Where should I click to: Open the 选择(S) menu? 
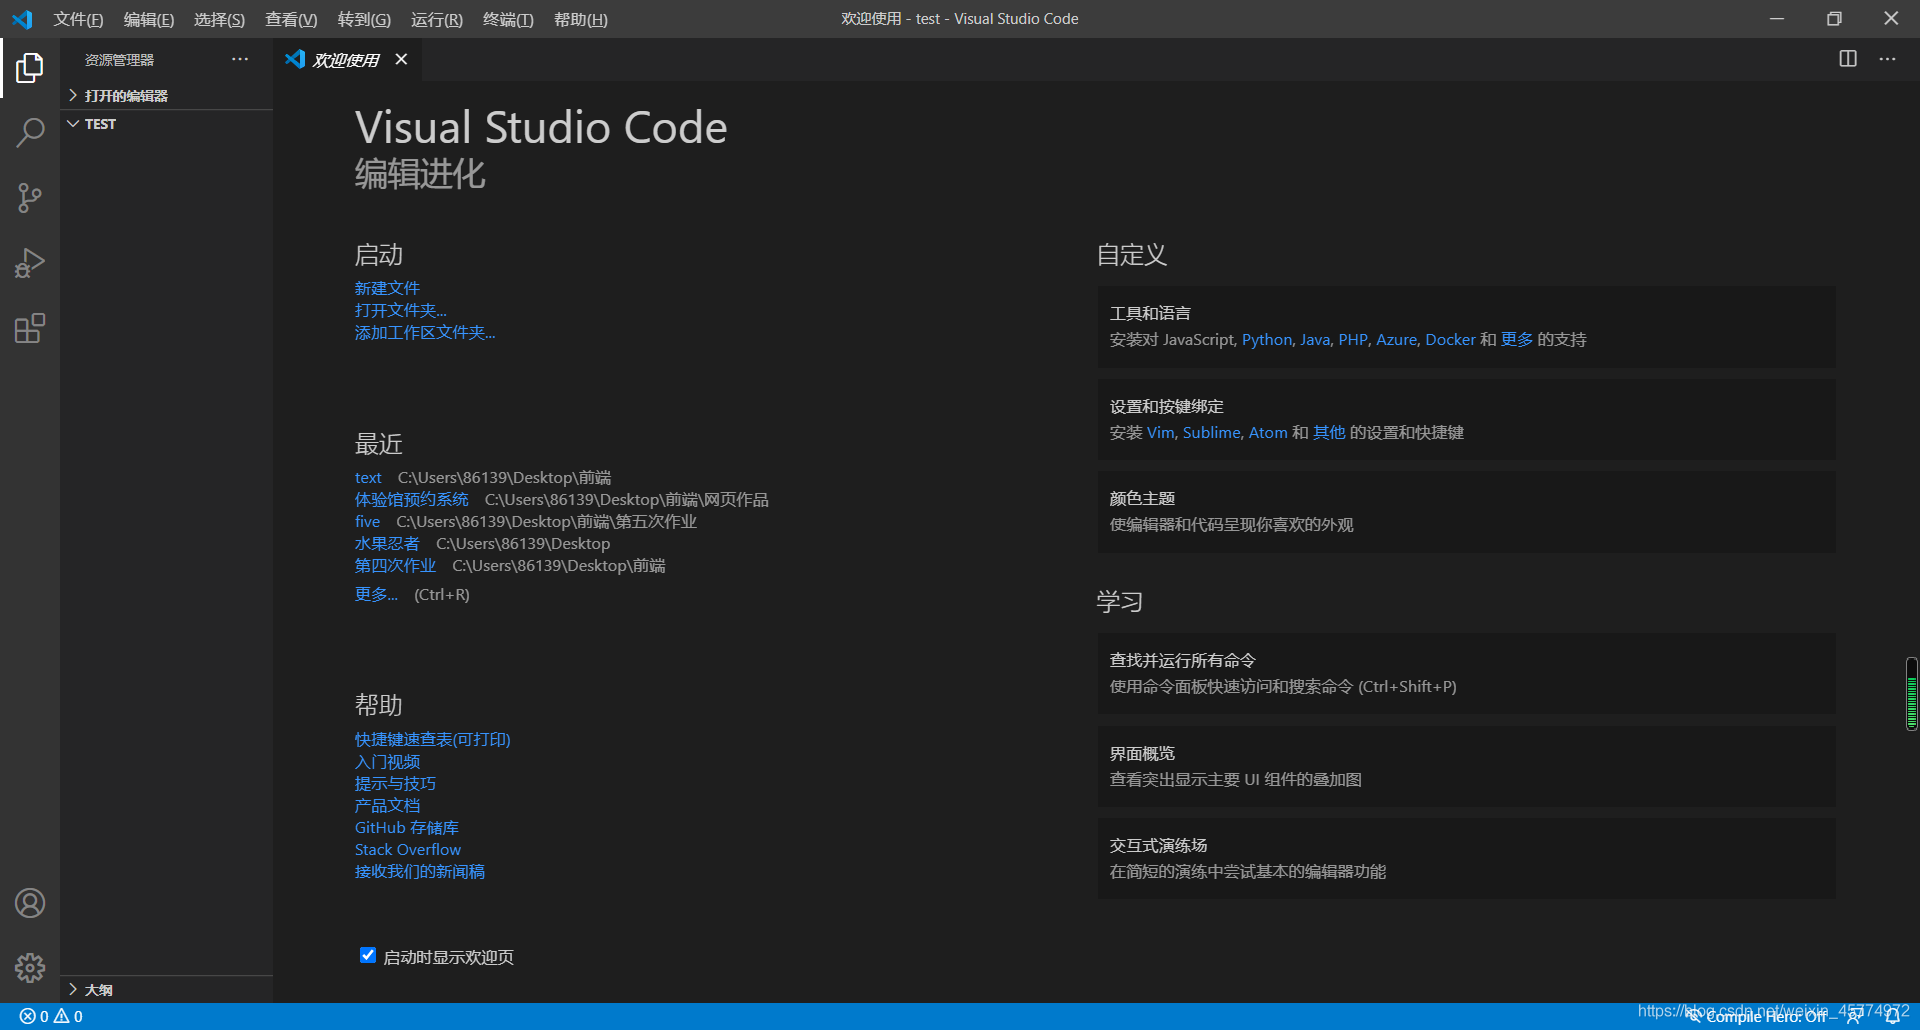220,19
